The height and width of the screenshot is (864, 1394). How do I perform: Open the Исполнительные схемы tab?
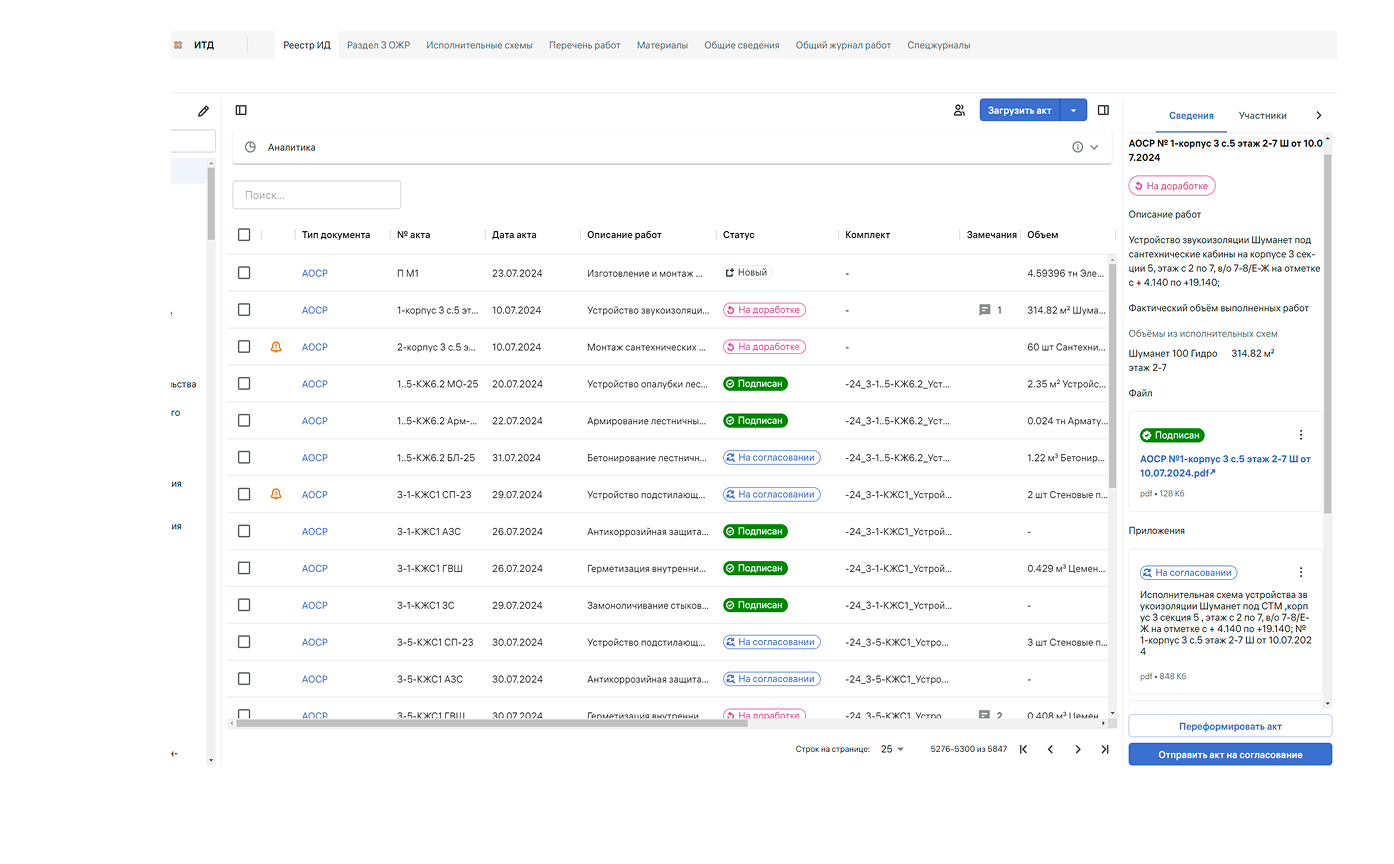[x=479, y=45]
